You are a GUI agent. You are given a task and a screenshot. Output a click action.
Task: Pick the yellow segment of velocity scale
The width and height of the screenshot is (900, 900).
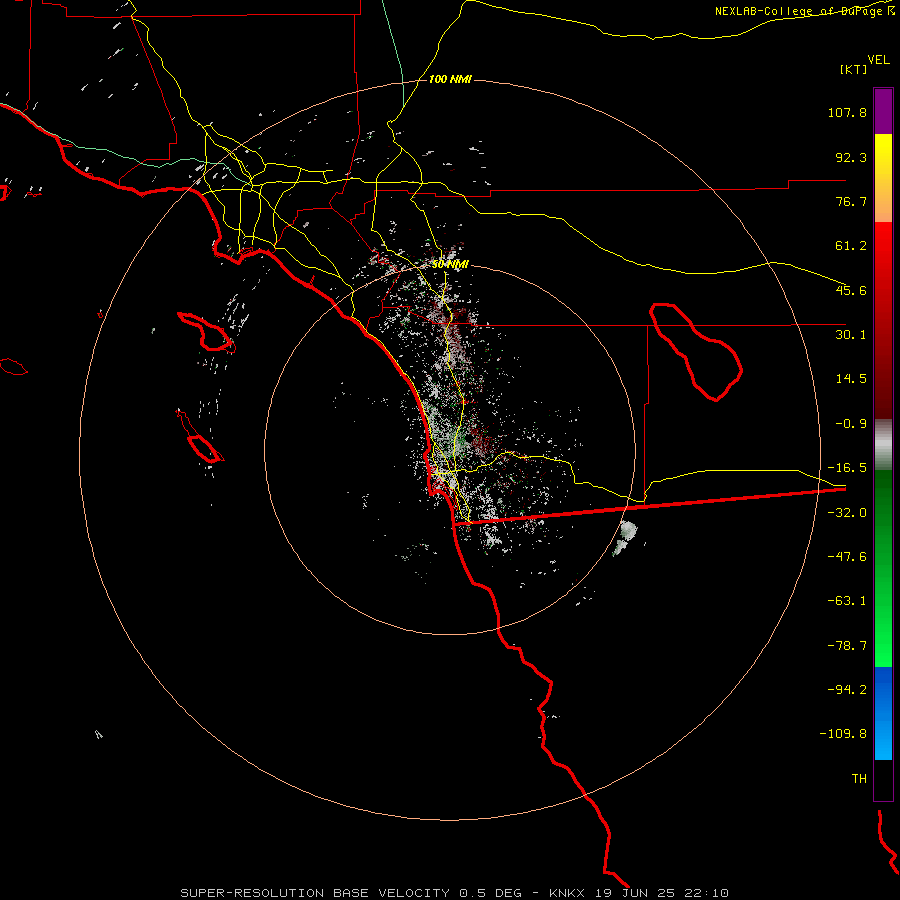(883, 178)
